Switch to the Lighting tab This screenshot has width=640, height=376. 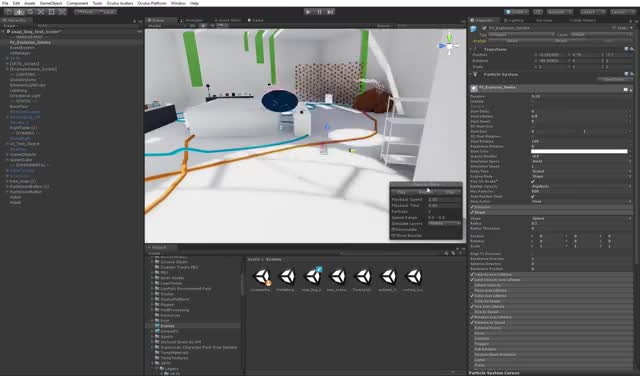tap(514, 20)
